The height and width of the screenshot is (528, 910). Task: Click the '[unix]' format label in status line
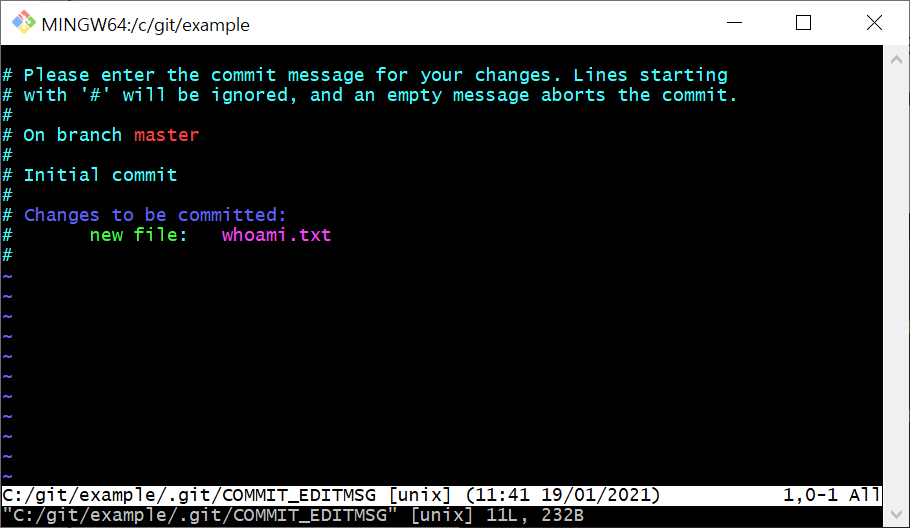[420, 495]
